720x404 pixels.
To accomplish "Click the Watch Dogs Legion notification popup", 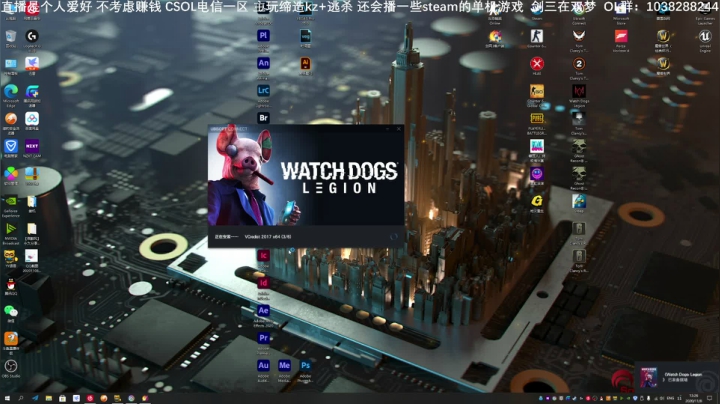I will tap(677, 377).
